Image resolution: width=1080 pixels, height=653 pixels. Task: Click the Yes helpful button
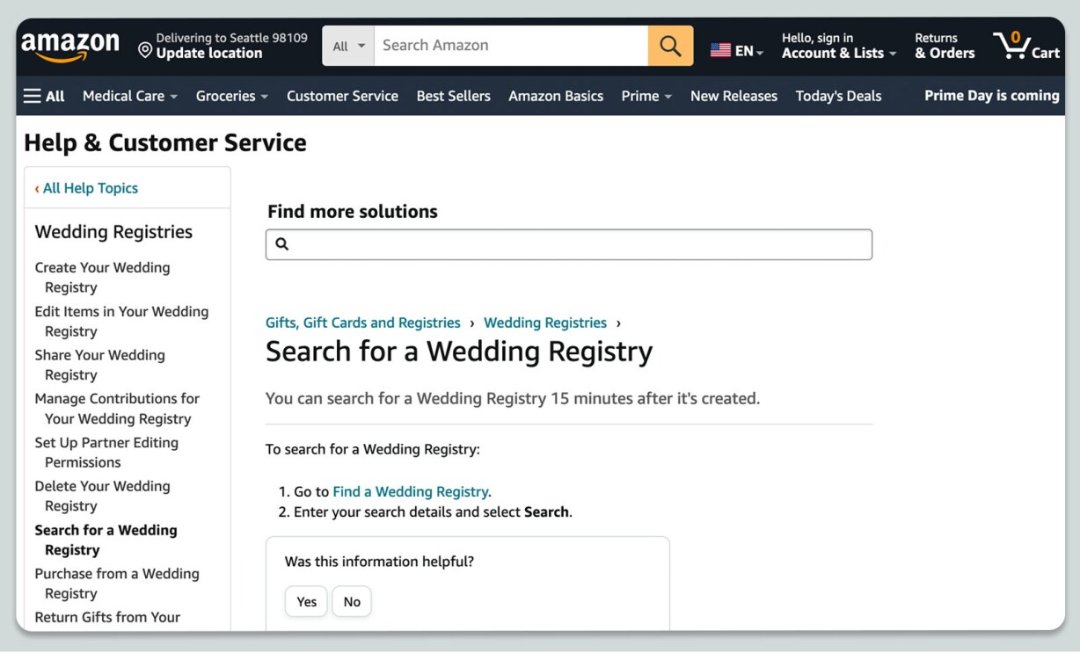(306, 601)
